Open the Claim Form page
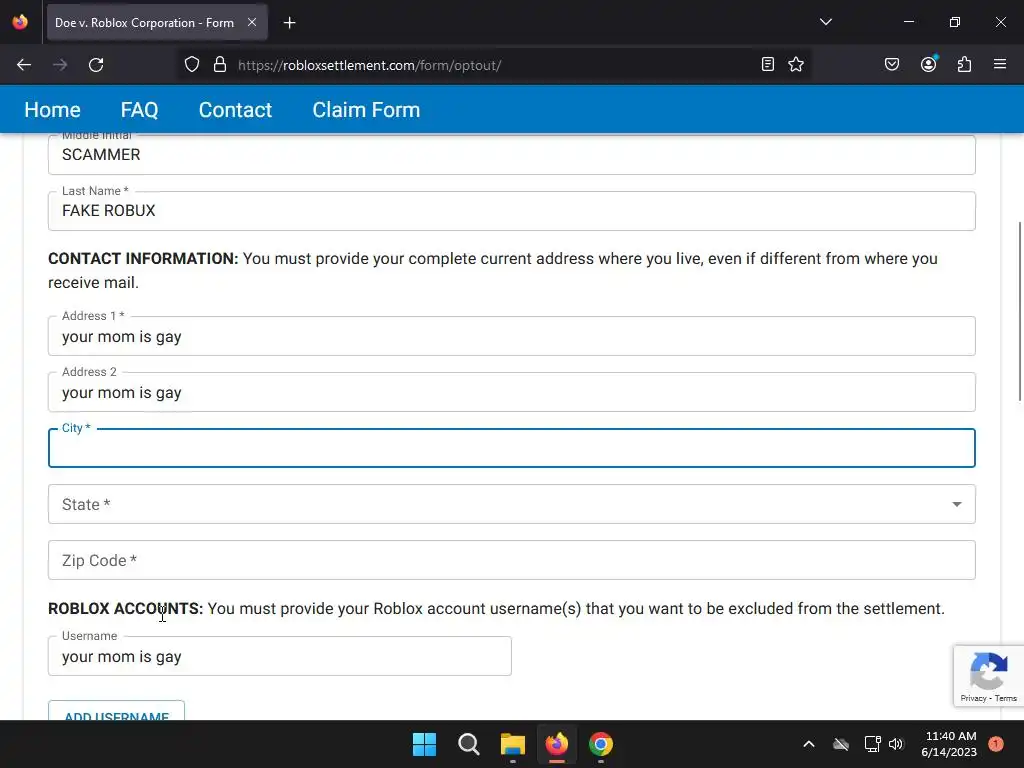Image resolution: width=1024 pixels, height=768 pixels. [366, 110]
